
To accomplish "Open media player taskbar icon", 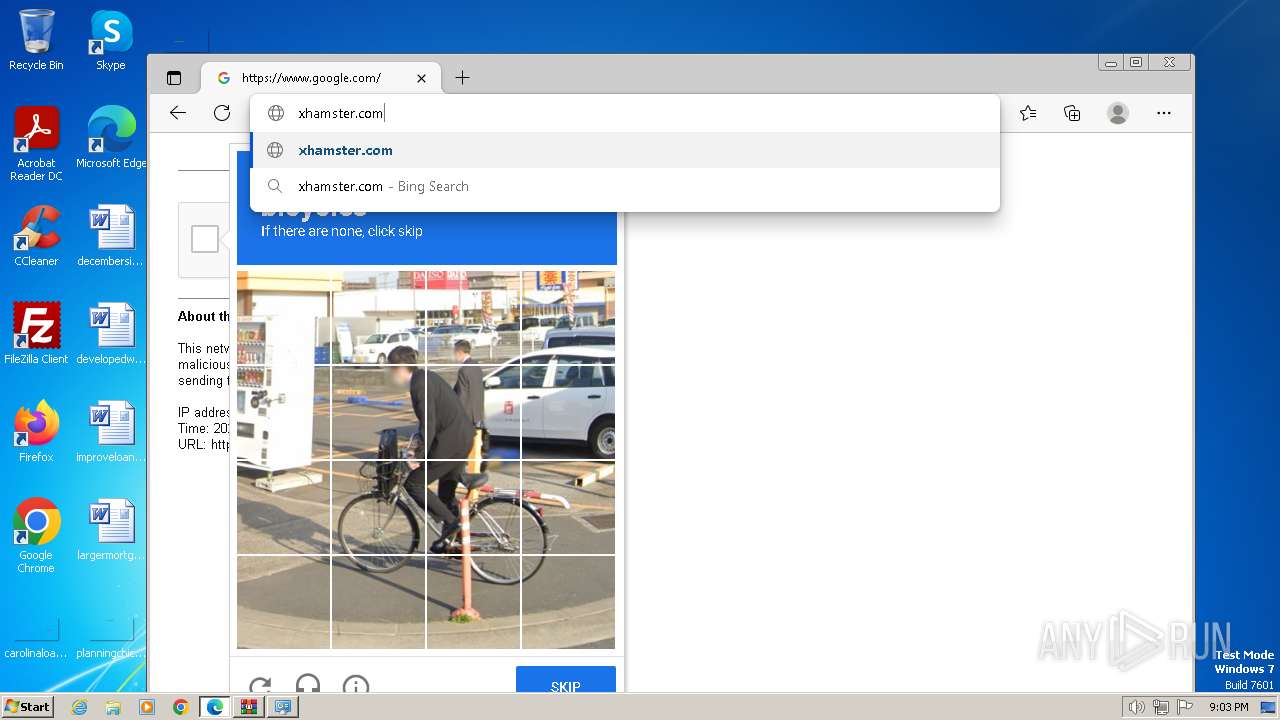I will 147,707.
